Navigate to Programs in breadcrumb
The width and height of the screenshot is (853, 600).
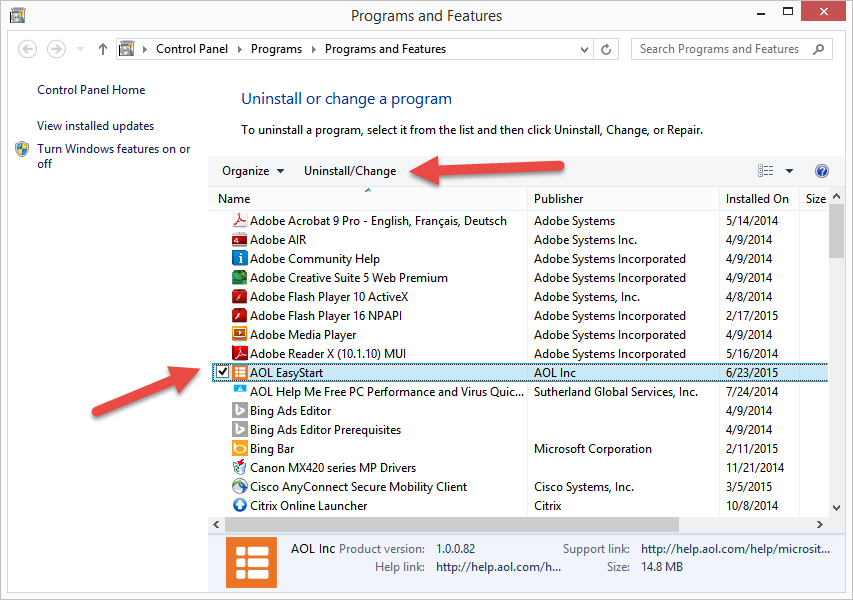click(276, 50)
